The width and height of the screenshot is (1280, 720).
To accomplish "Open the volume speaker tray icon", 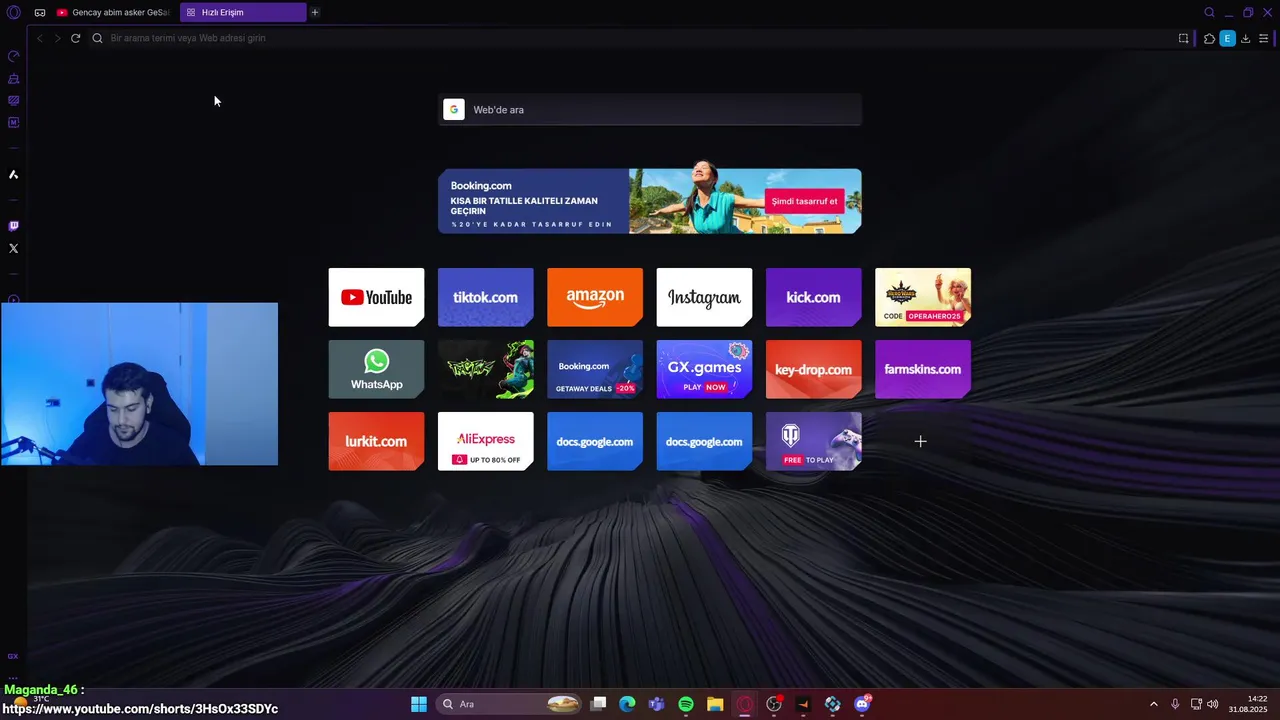I will 1213,704.
